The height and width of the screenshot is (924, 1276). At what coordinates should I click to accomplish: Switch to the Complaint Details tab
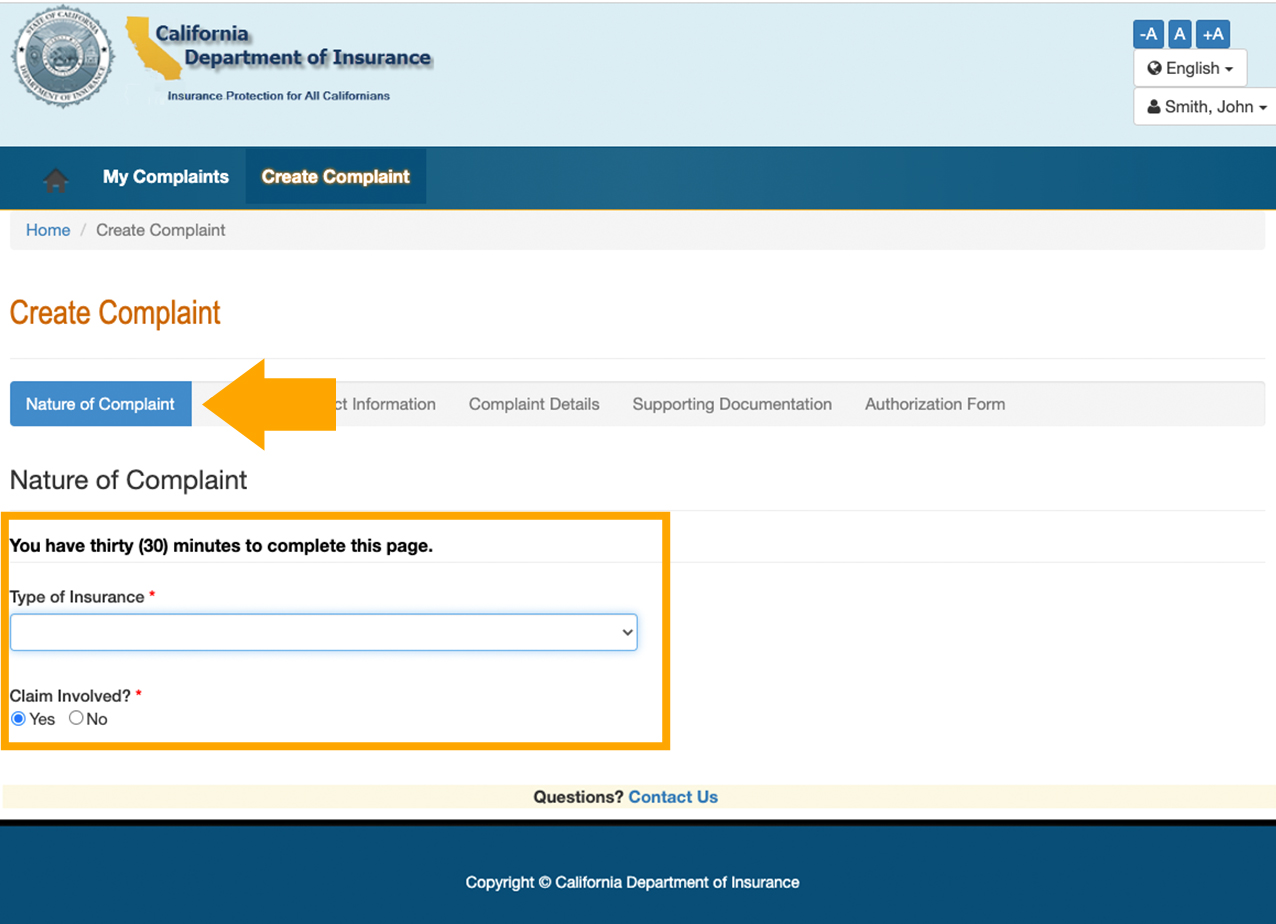pyautogui.click(x=534, y=404)
